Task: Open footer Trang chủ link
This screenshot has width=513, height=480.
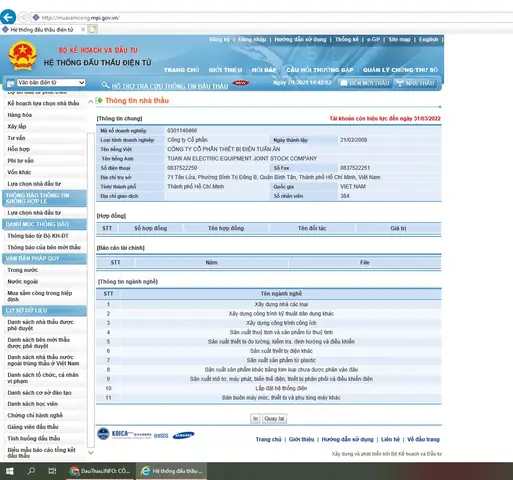Action: (x=269, y=439)
